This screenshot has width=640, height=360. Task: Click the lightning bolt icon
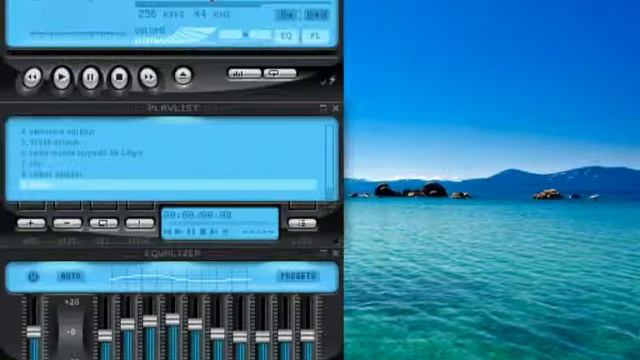pos(332,80)
